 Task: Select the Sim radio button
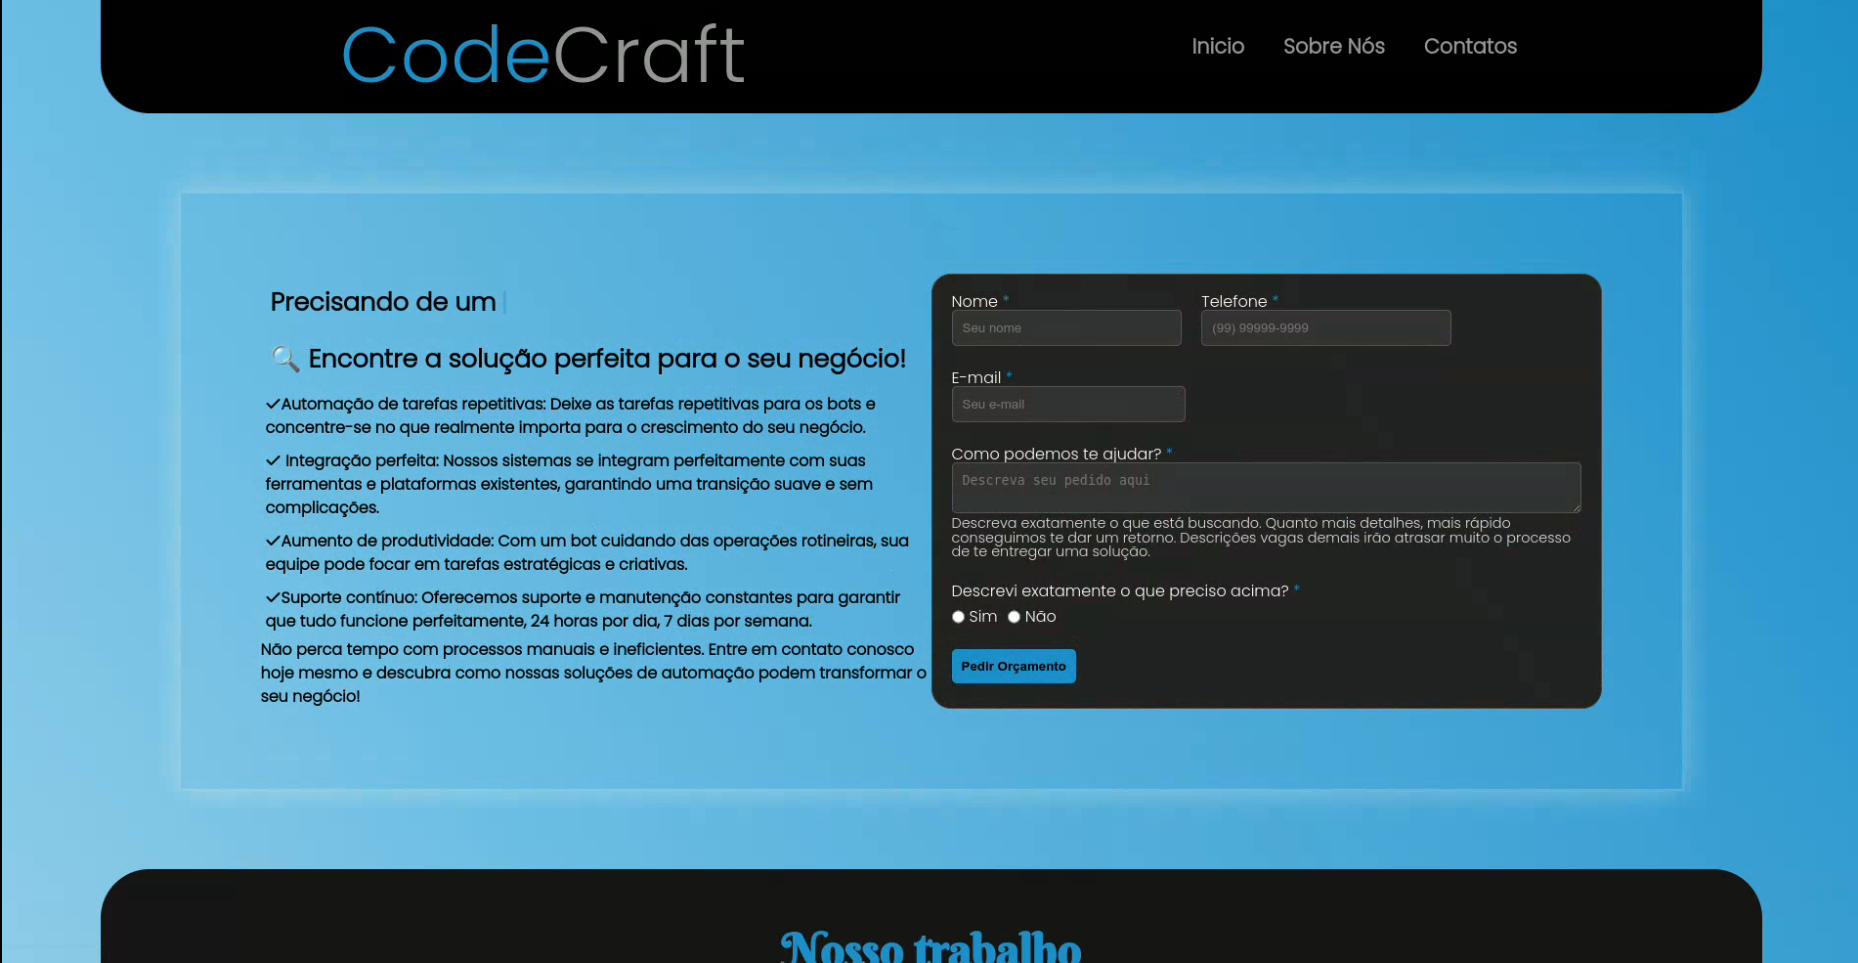(x=958, y=617)
